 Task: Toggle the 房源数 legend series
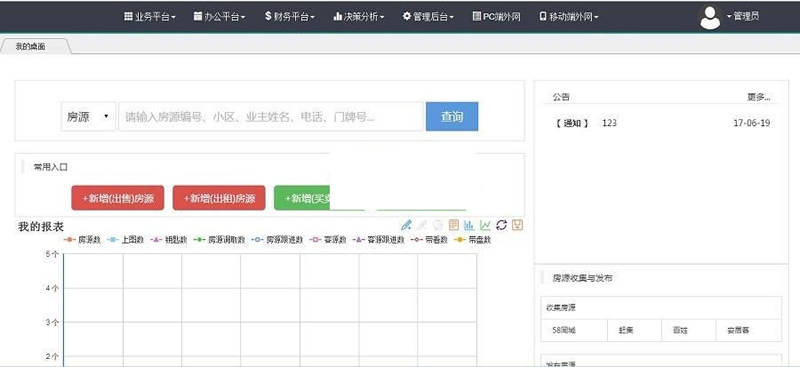click(82, 239)
